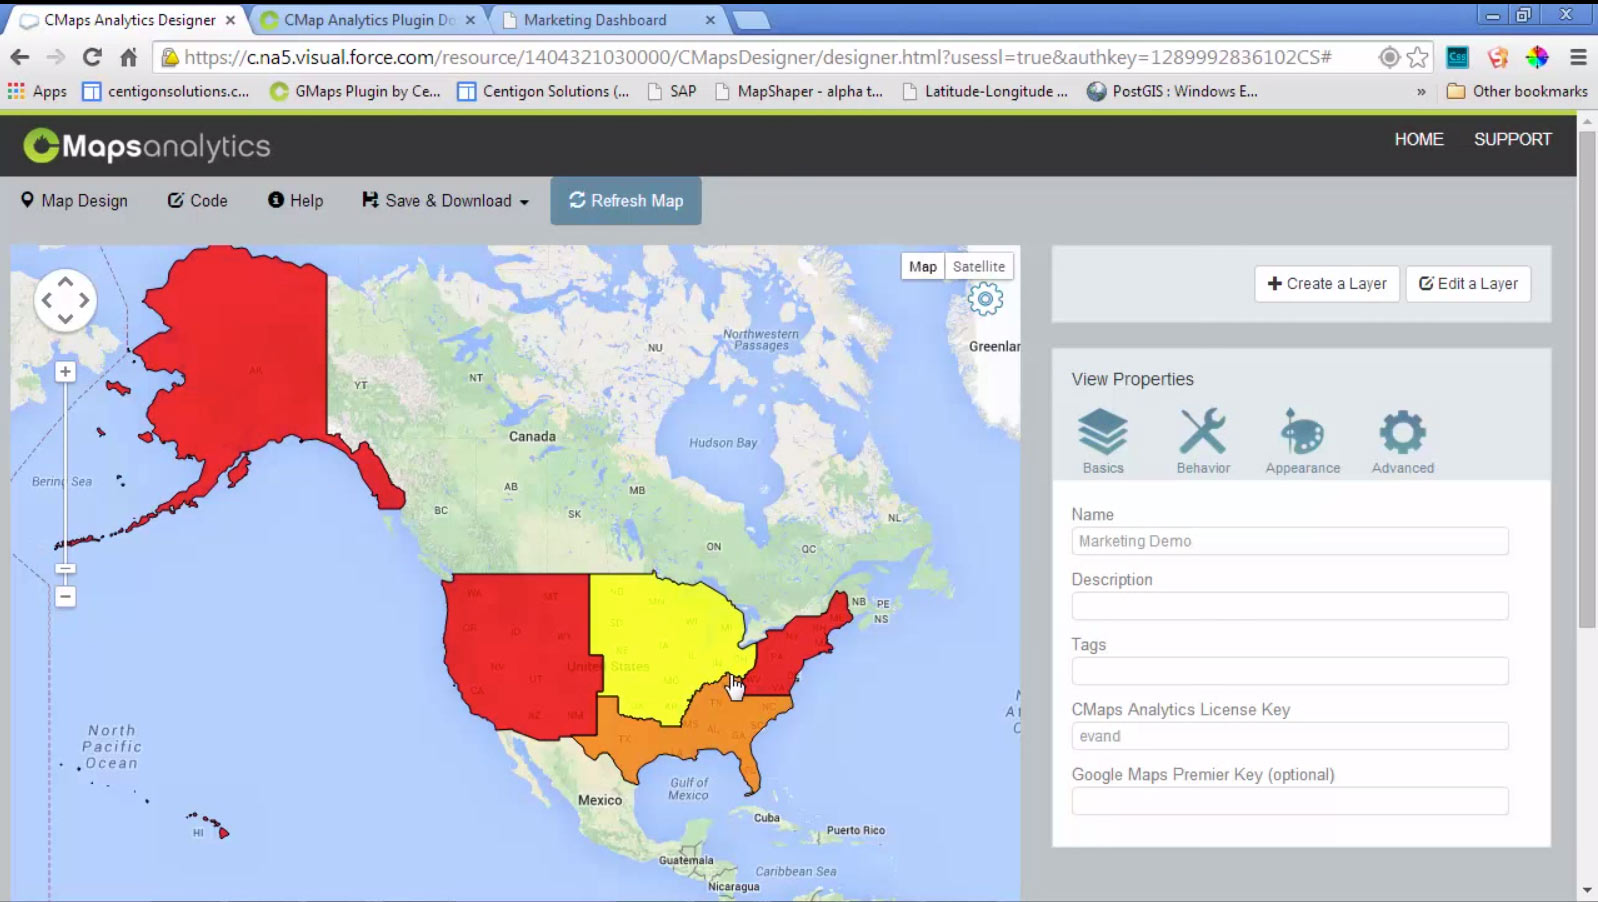Screen dimensions: 1598x902
Task: Switch to the Satellite view type
Action: click(x=979, y=267)
